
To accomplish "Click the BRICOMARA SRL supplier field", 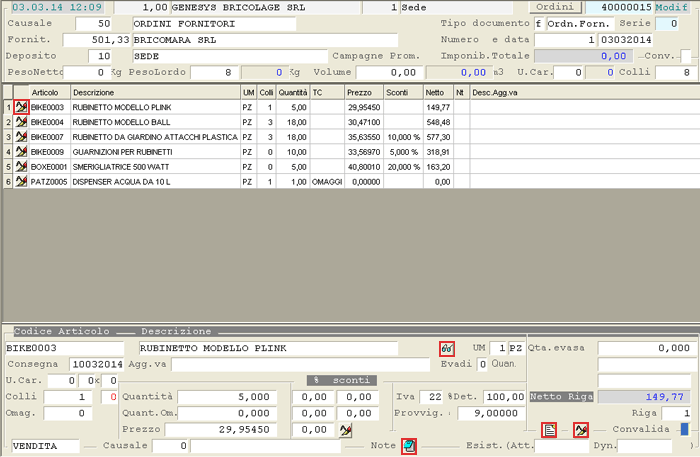I will pos(265,40).
